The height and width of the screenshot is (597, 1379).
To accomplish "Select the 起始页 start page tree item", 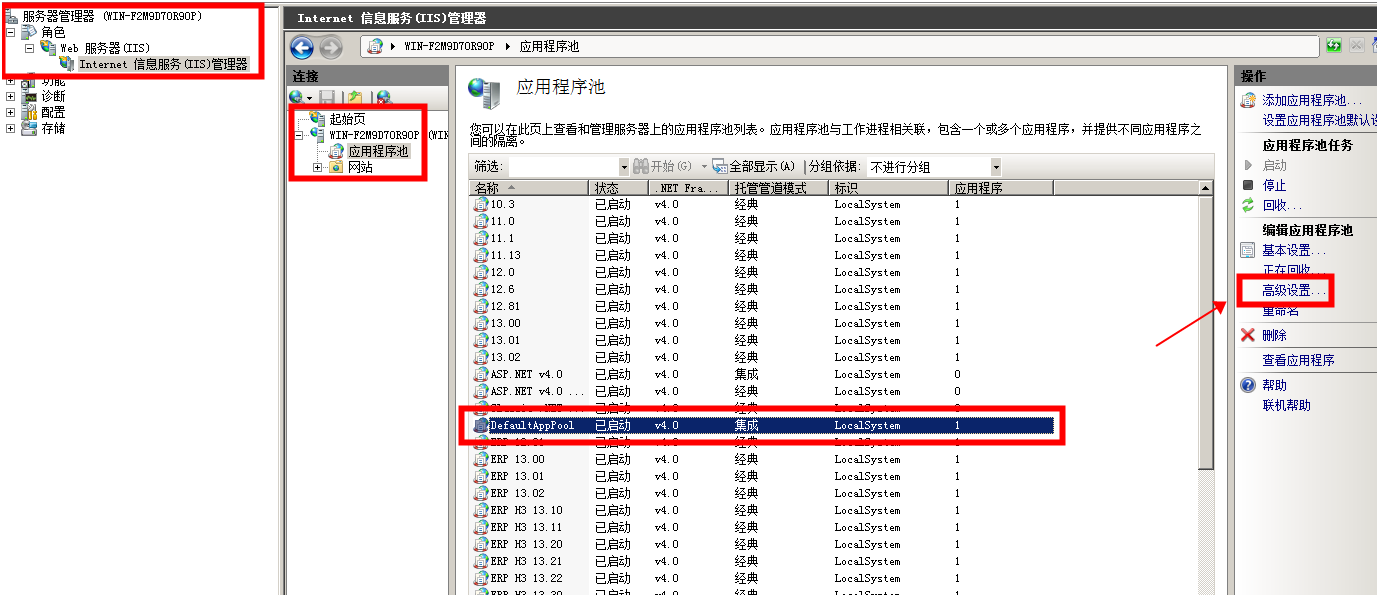I will coord(347,119).
